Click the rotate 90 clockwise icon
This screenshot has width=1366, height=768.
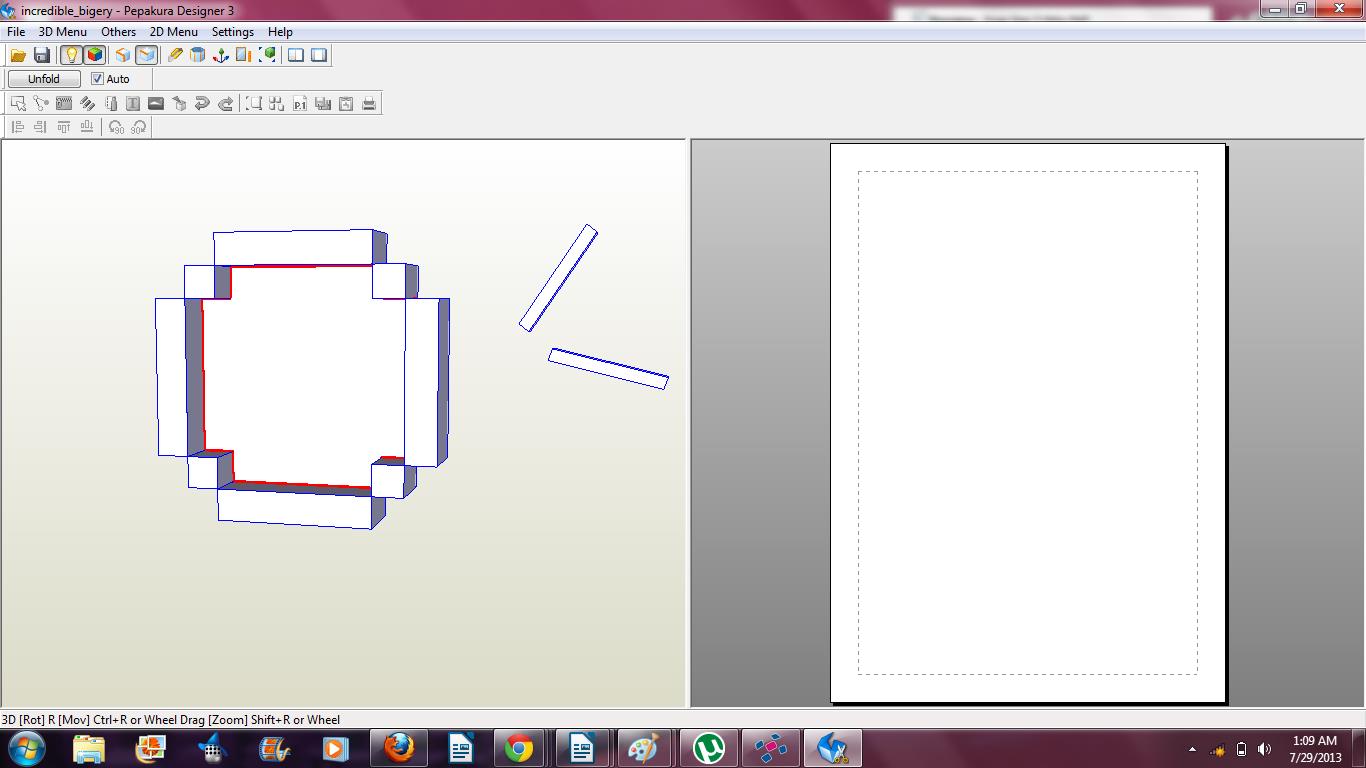(139, 127)
